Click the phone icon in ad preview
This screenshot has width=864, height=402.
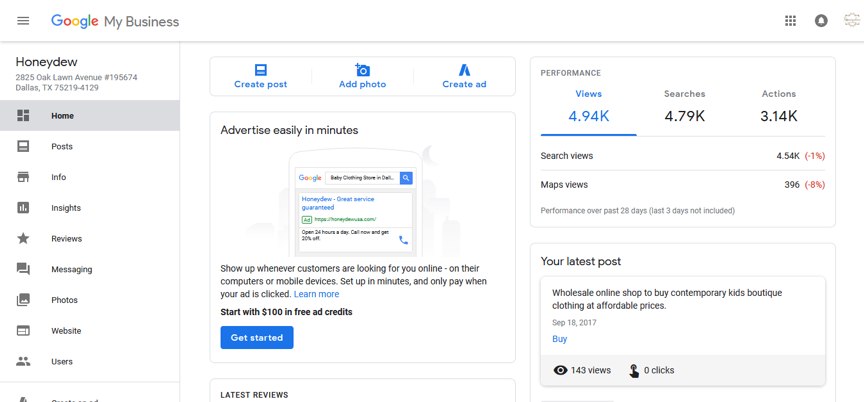(x=403, y=240)
